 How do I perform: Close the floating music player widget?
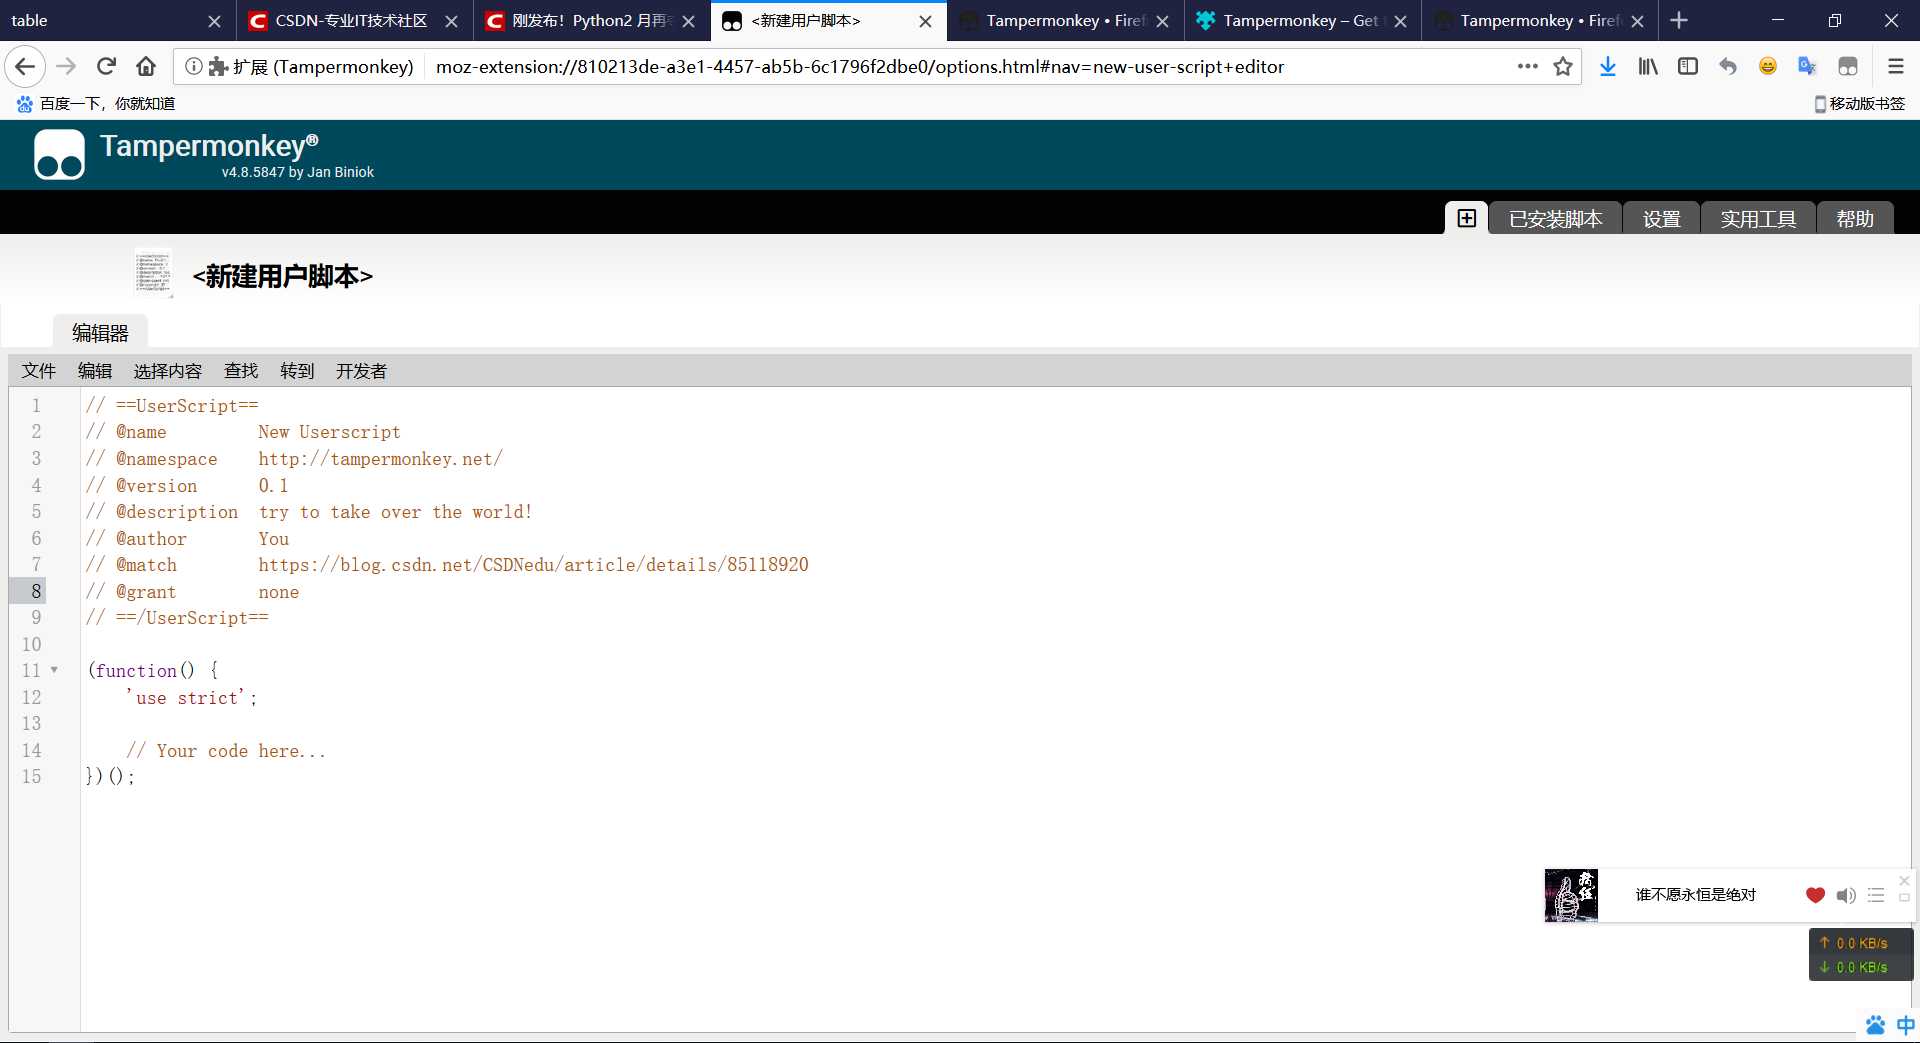[1904, 880]
